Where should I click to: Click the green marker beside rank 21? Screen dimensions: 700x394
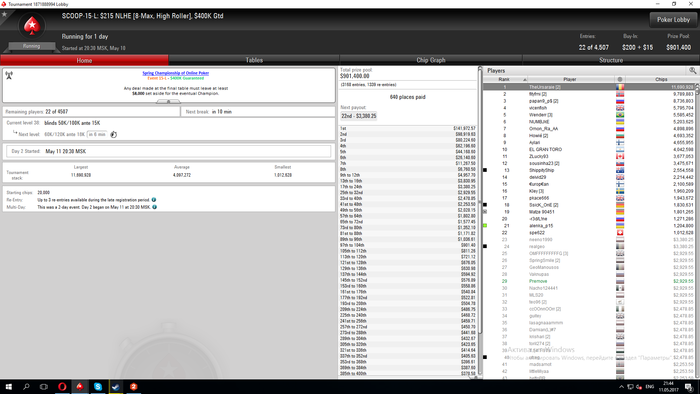click(x=485, y=226)
